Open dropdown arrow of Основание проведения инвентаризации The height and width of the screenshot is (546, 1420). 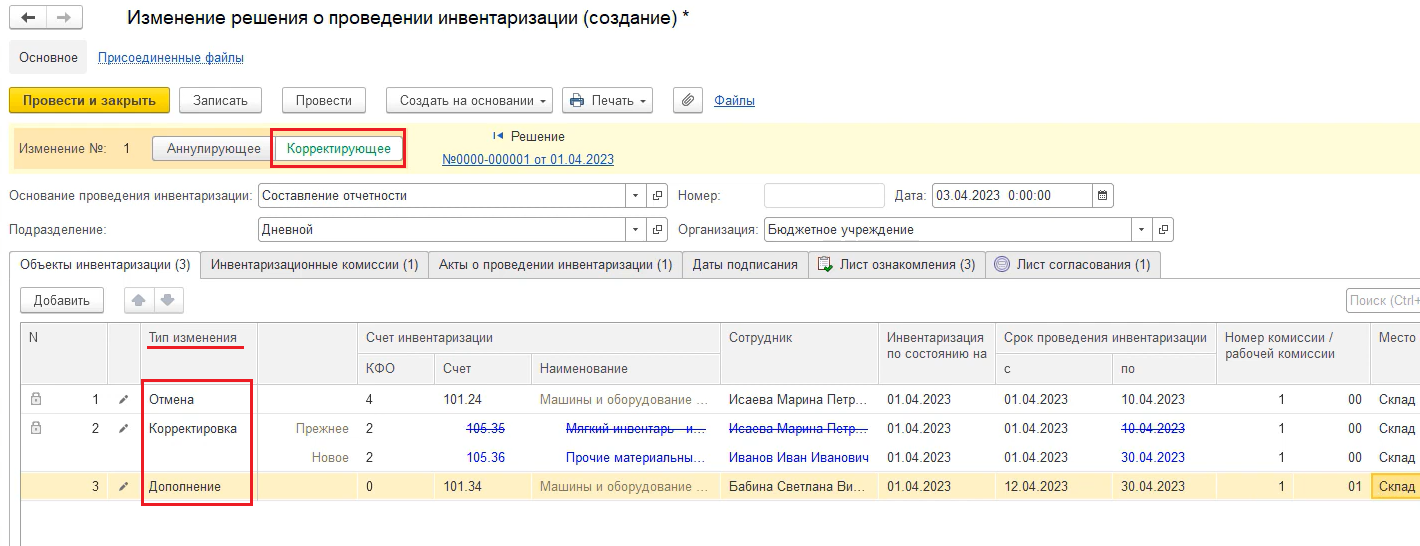point(636,196)
